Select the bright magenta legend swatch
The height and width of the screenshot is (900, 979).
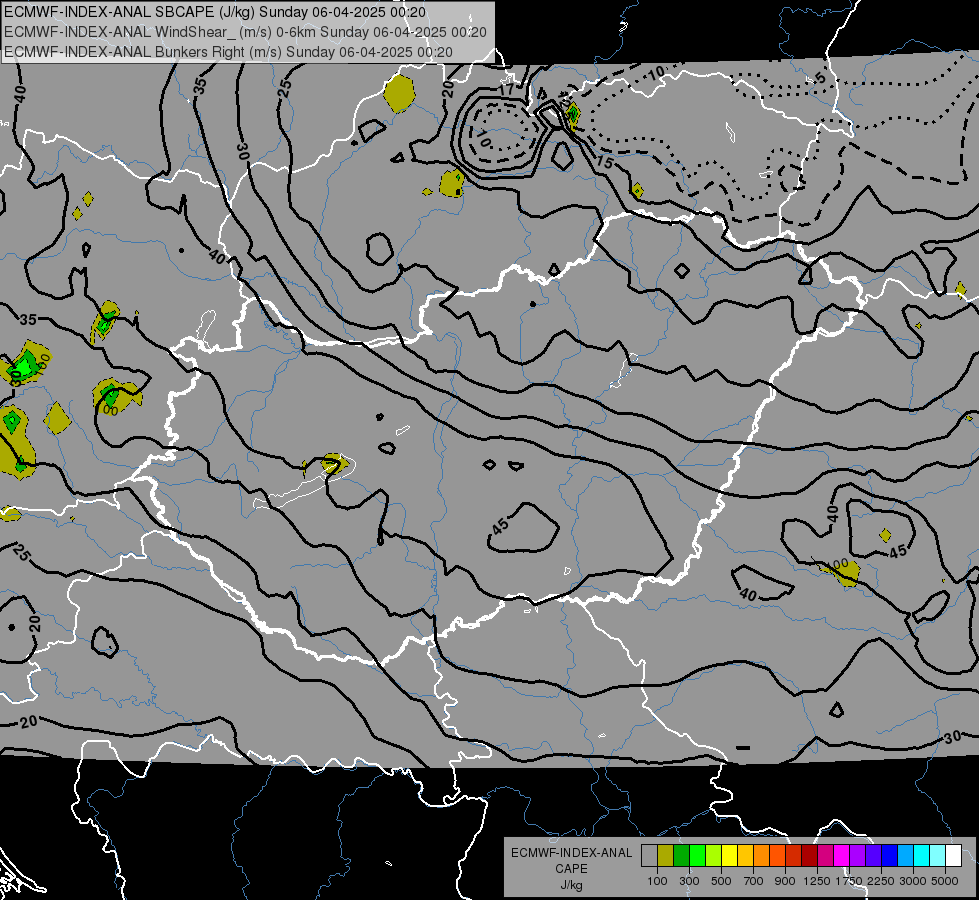(842, 856)
